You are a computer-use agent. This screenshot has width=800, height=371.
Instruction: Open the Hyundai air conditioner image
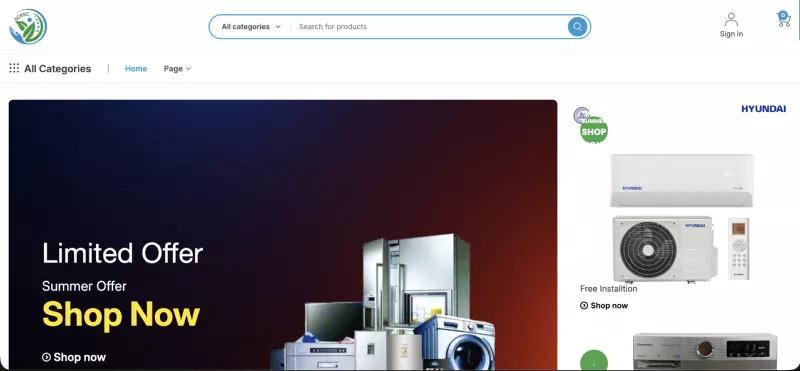pos(681,218)
